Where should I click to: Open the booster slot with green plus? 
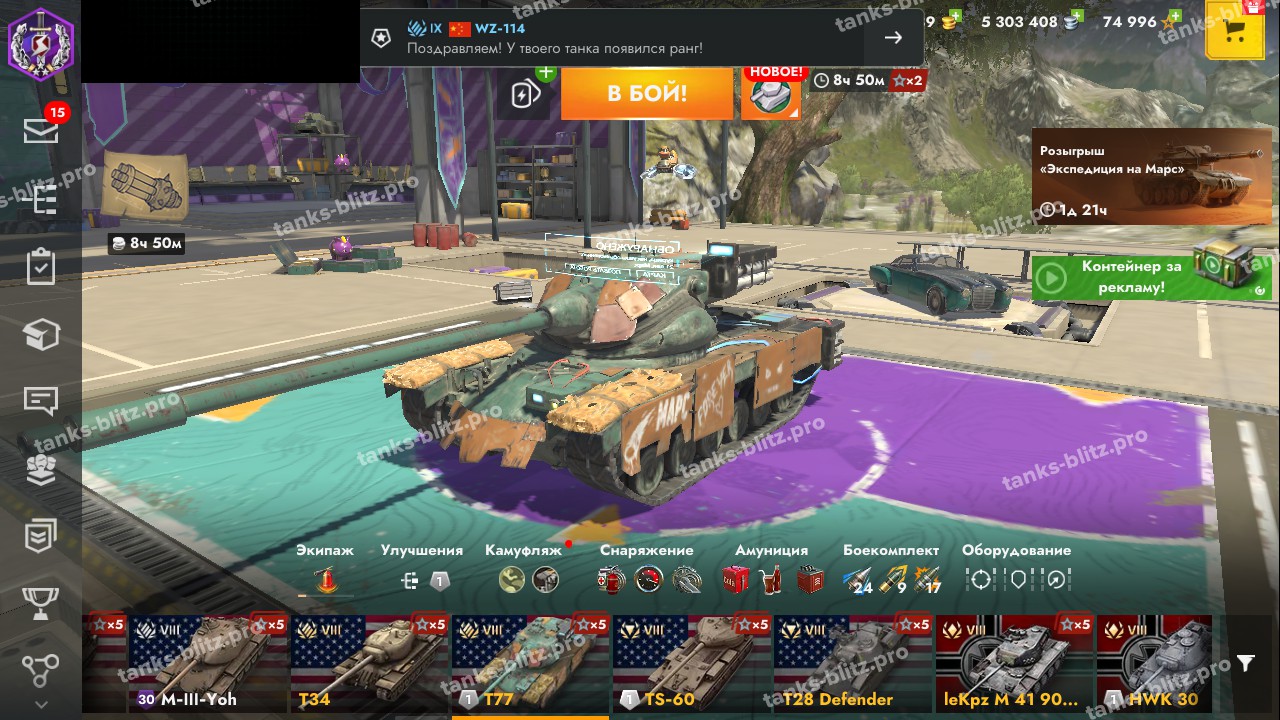(x=529, y=93)
